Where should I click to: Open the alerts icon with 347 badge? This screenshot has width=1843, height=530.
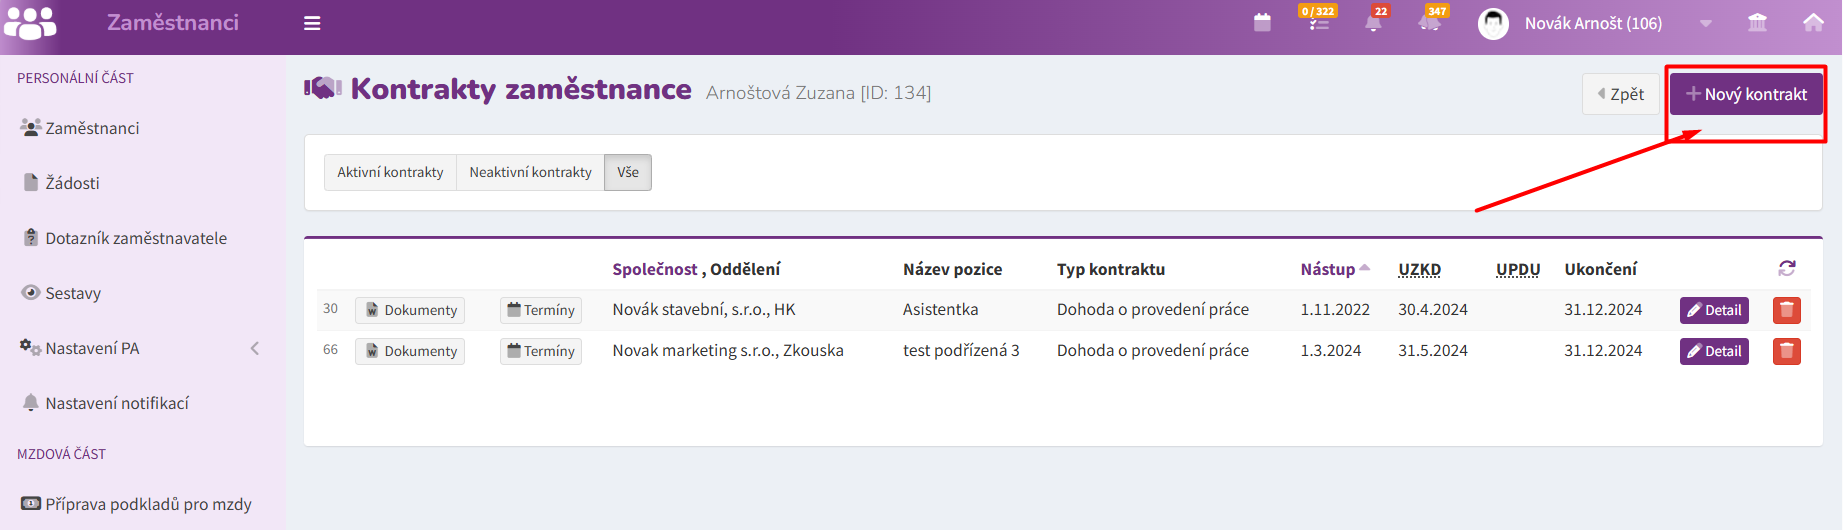click(1430, 22)
